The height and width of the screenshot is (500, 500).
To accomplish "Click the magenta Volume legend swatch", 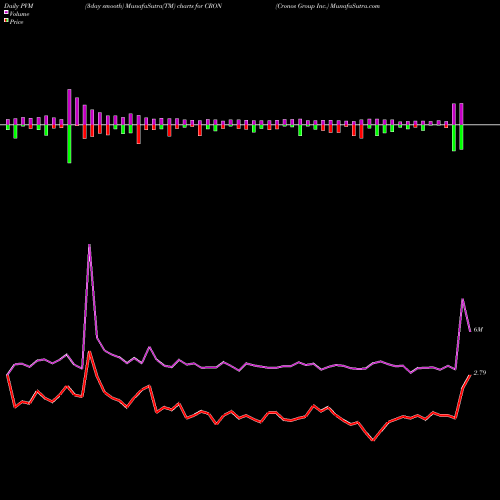I will tap(6, 12).
